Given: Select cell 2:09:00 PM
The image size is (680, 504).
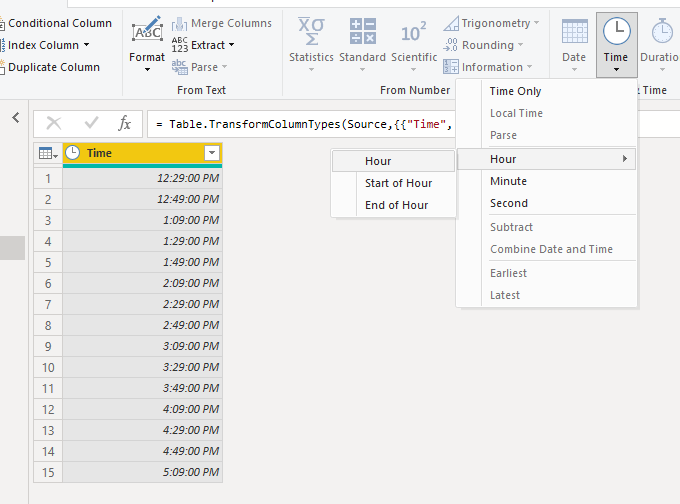Looking at the screenshot, I should 142,283.
